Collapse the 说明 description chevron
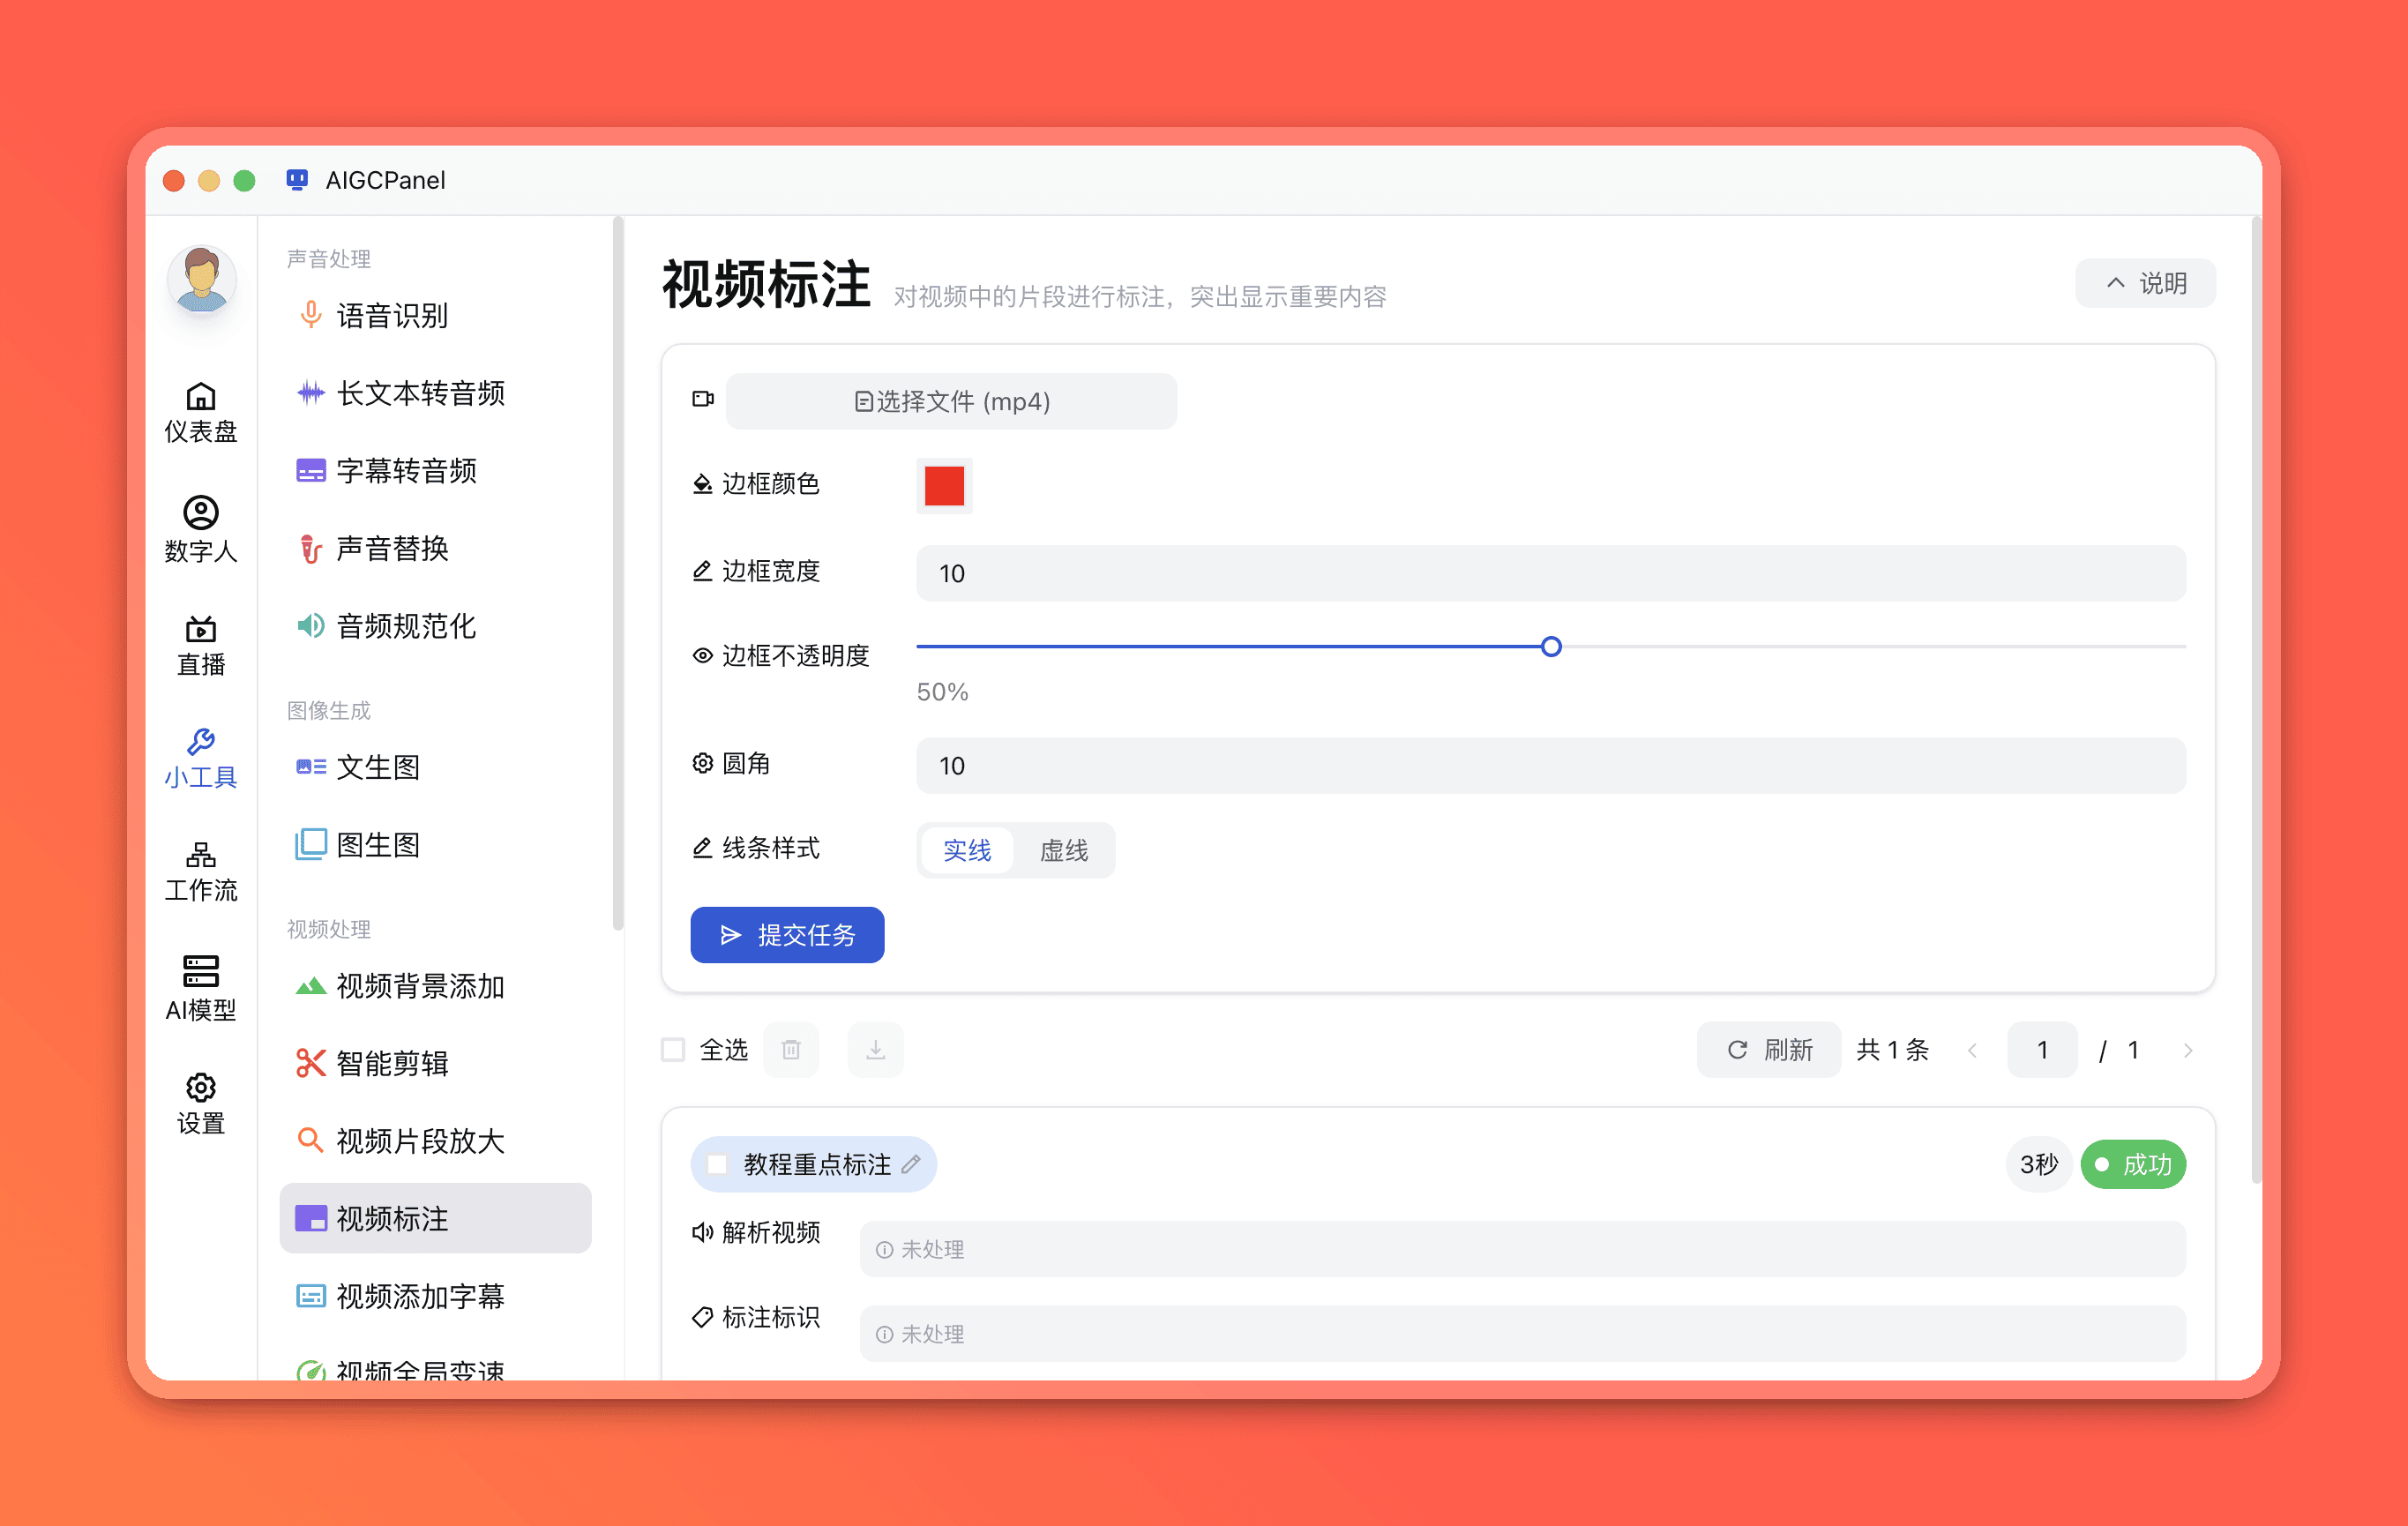Viewport: 2408px width, 1526px height. 2116,283
